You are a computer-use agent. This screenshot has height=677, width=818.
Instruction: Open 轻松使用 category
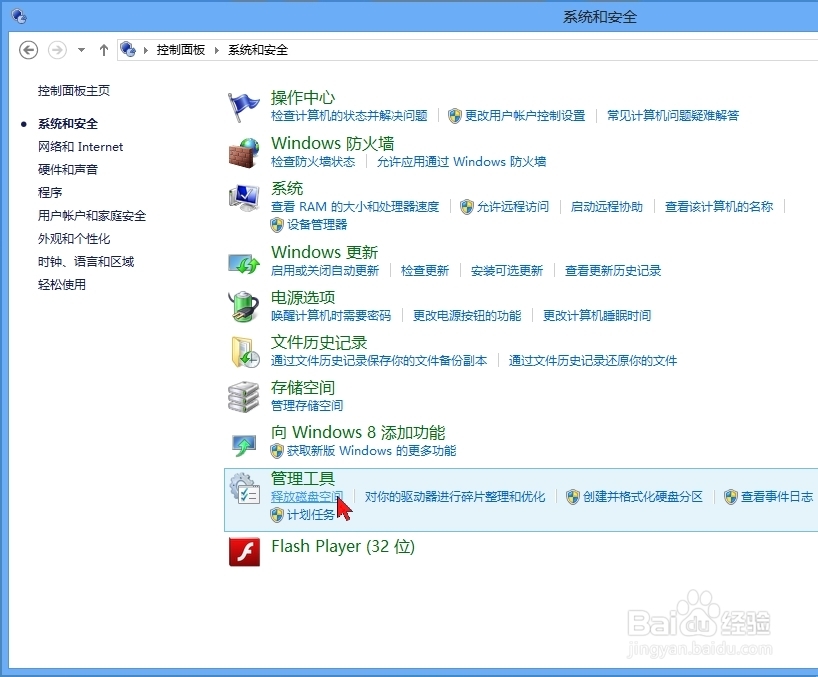62,284
